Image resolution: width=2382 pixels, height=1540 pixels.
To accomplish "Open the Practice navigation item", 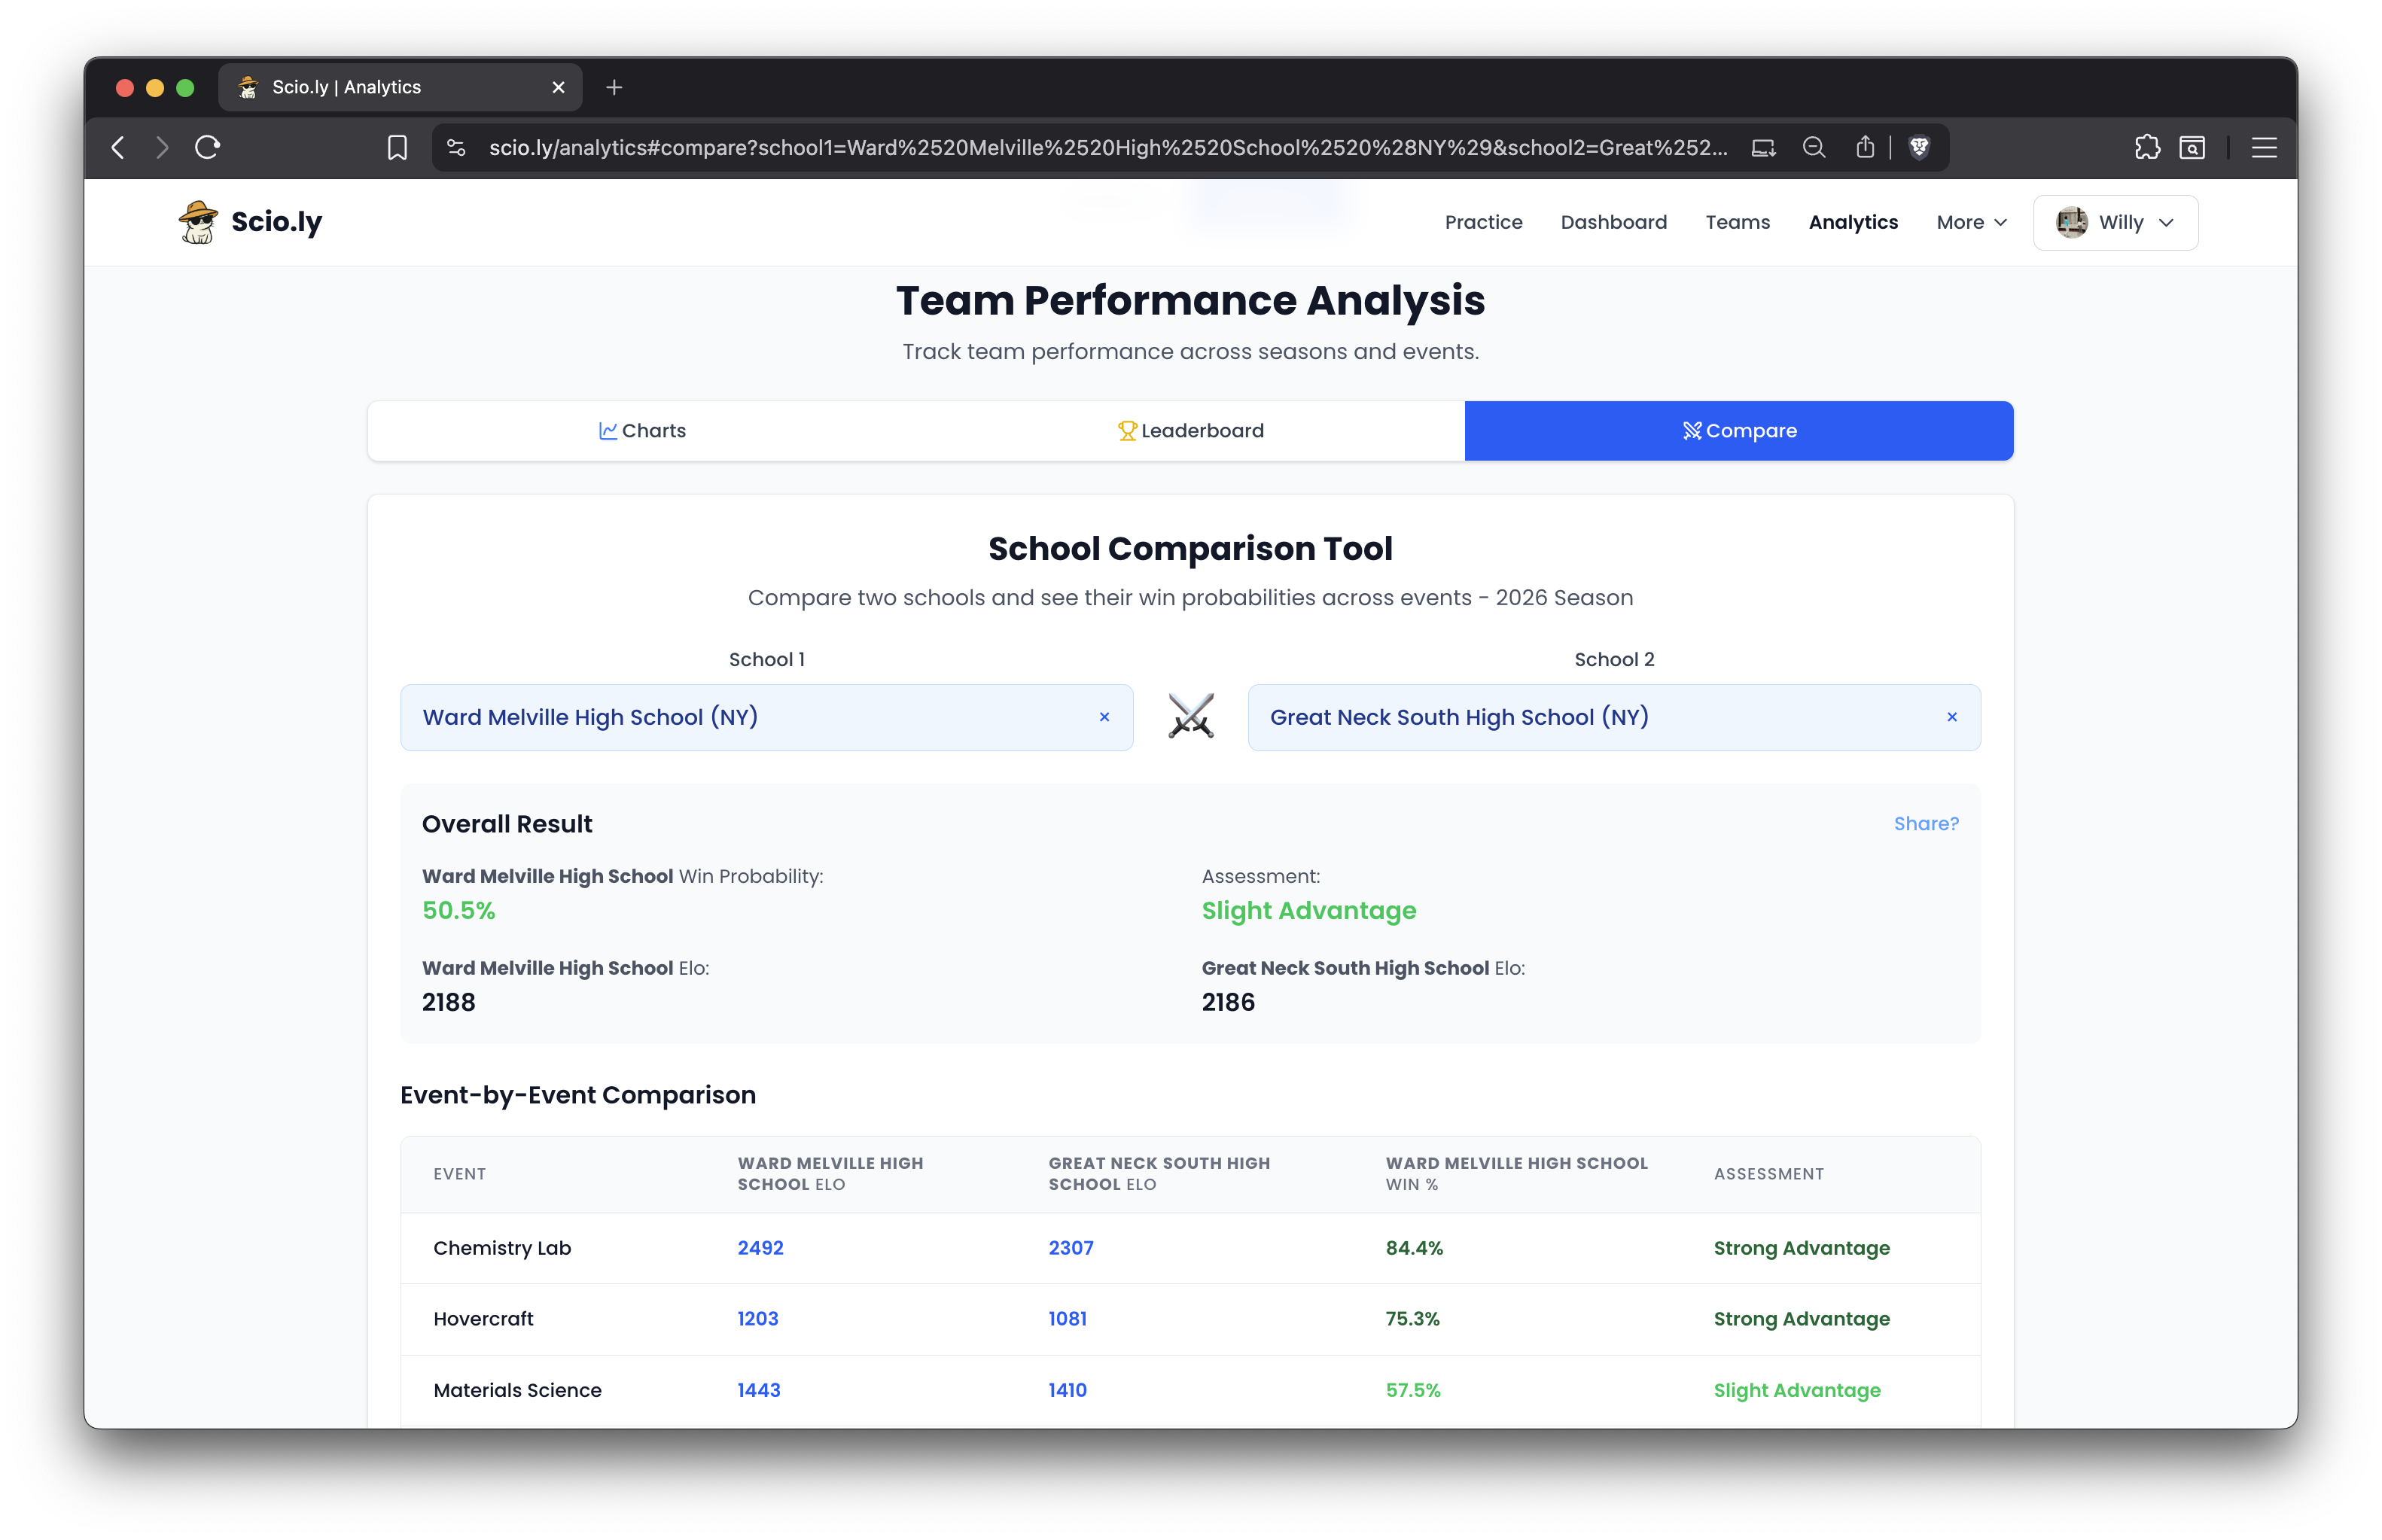I will pyautogui.click(x=1483, y=222).
